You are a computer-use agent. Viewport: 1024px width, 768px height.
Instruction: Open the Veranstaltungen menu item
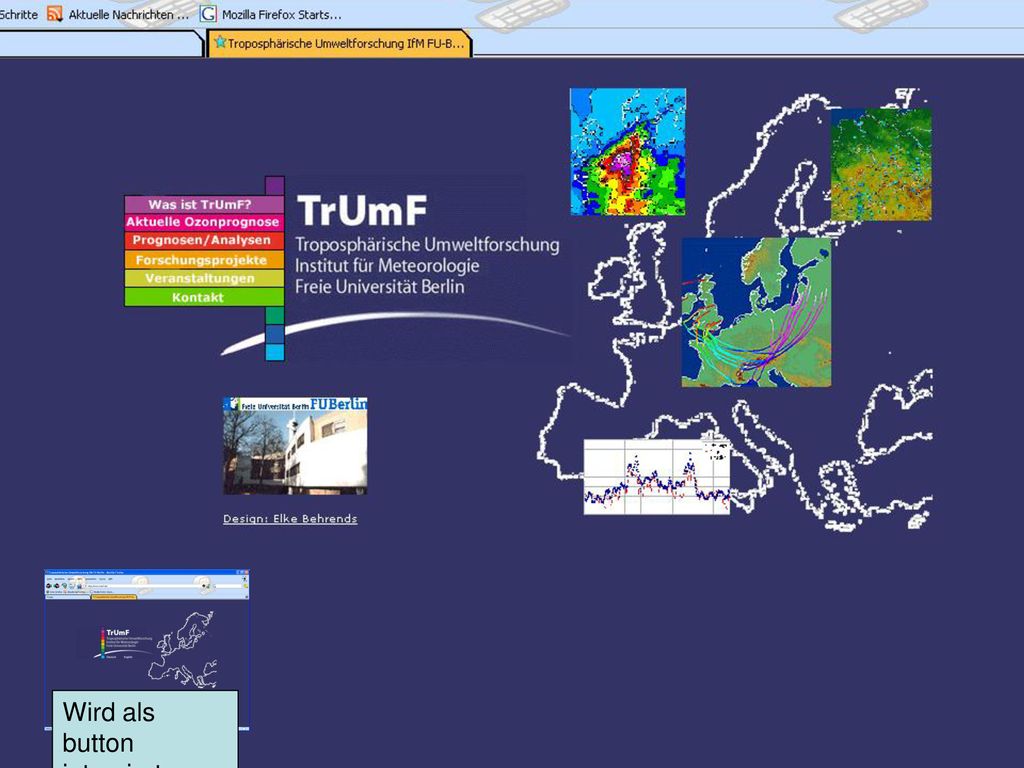(204, 278)
